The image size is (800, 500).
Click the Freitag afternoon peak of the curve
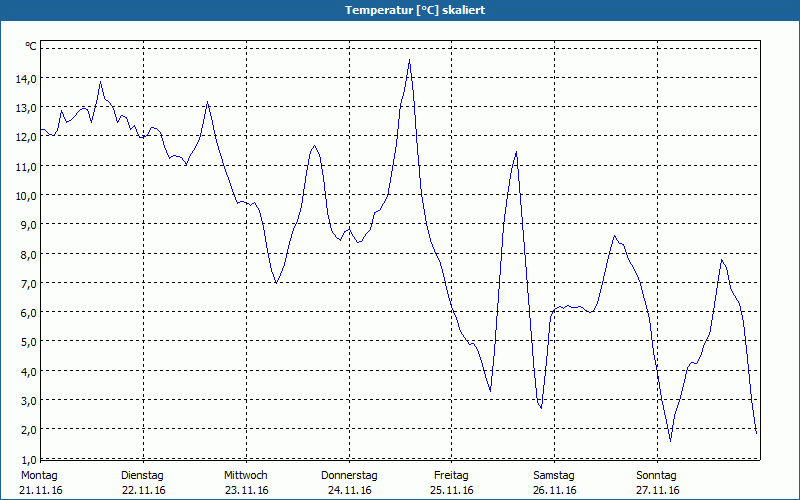coord(516,152)
